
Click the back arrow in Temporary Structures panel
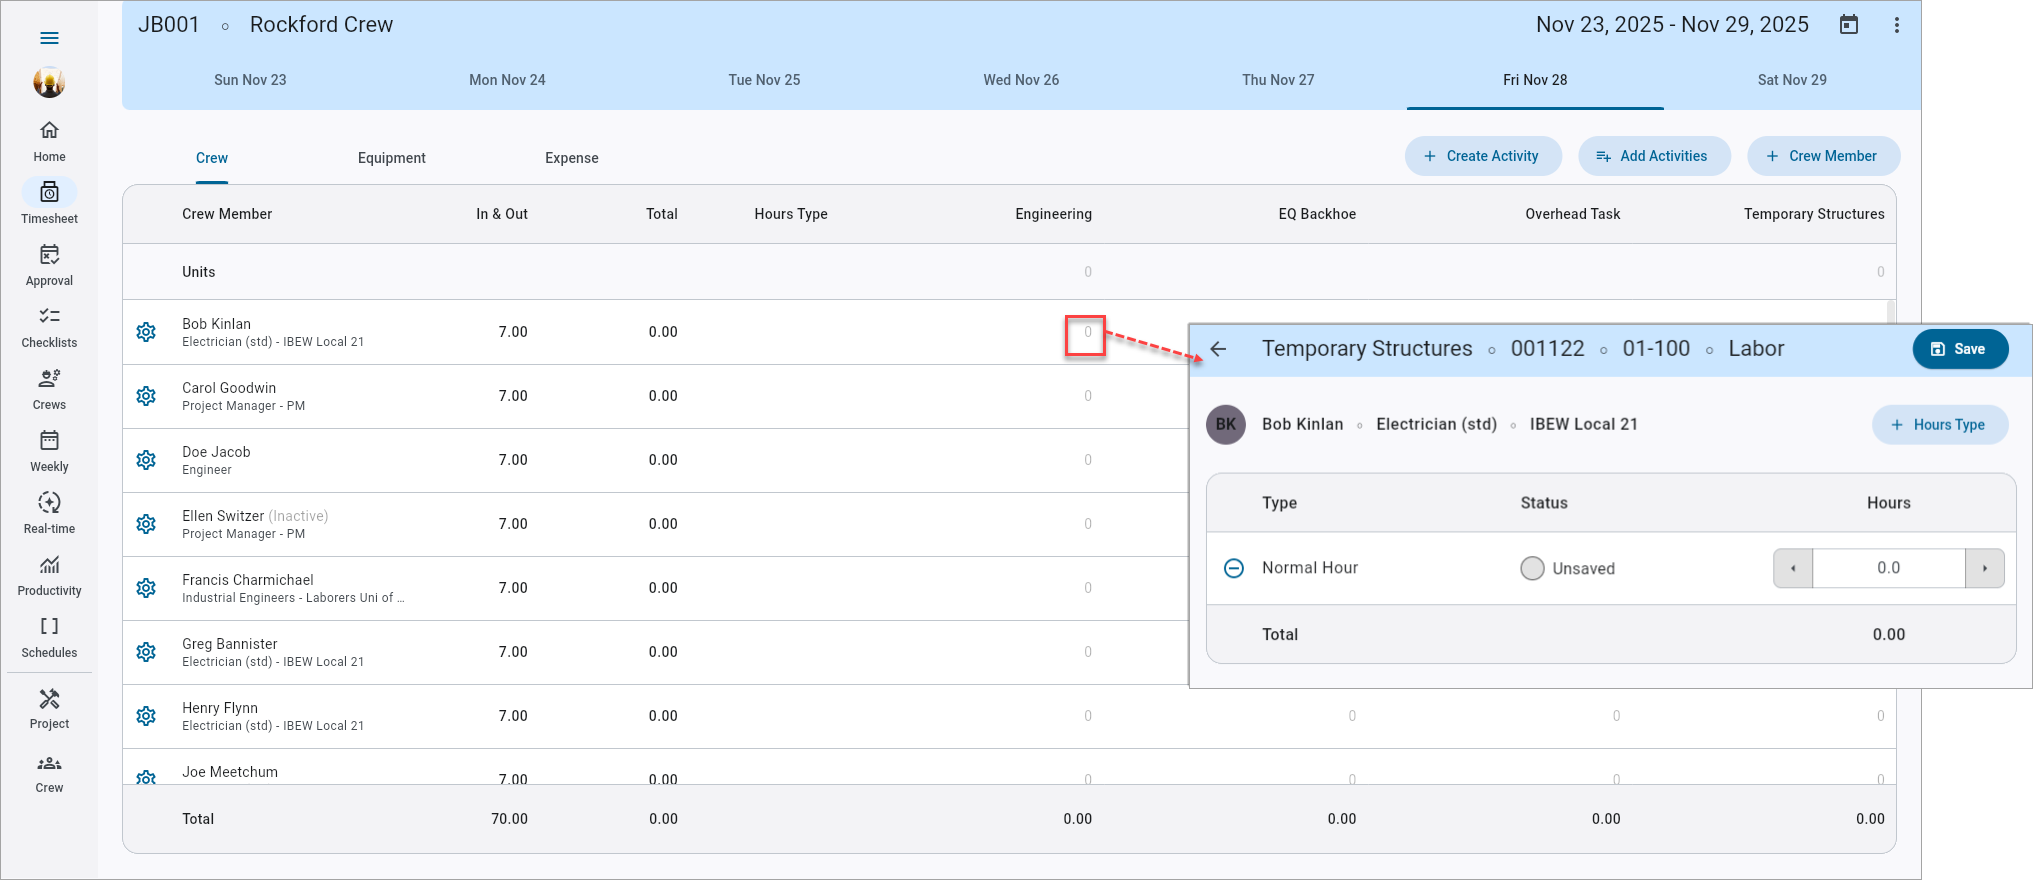click(x=1218, y=349)
